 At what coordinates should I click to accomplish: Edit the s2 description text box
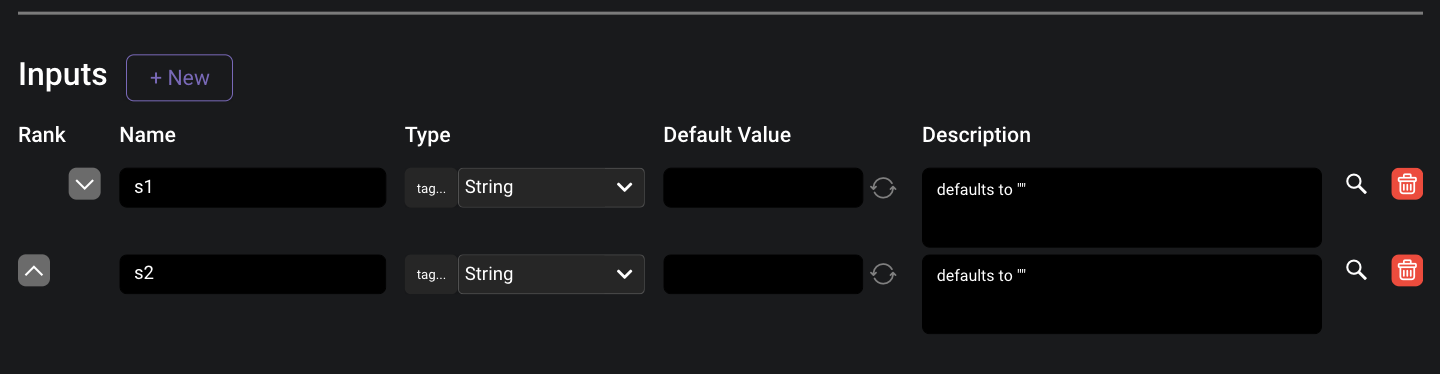pos(1122,294)
